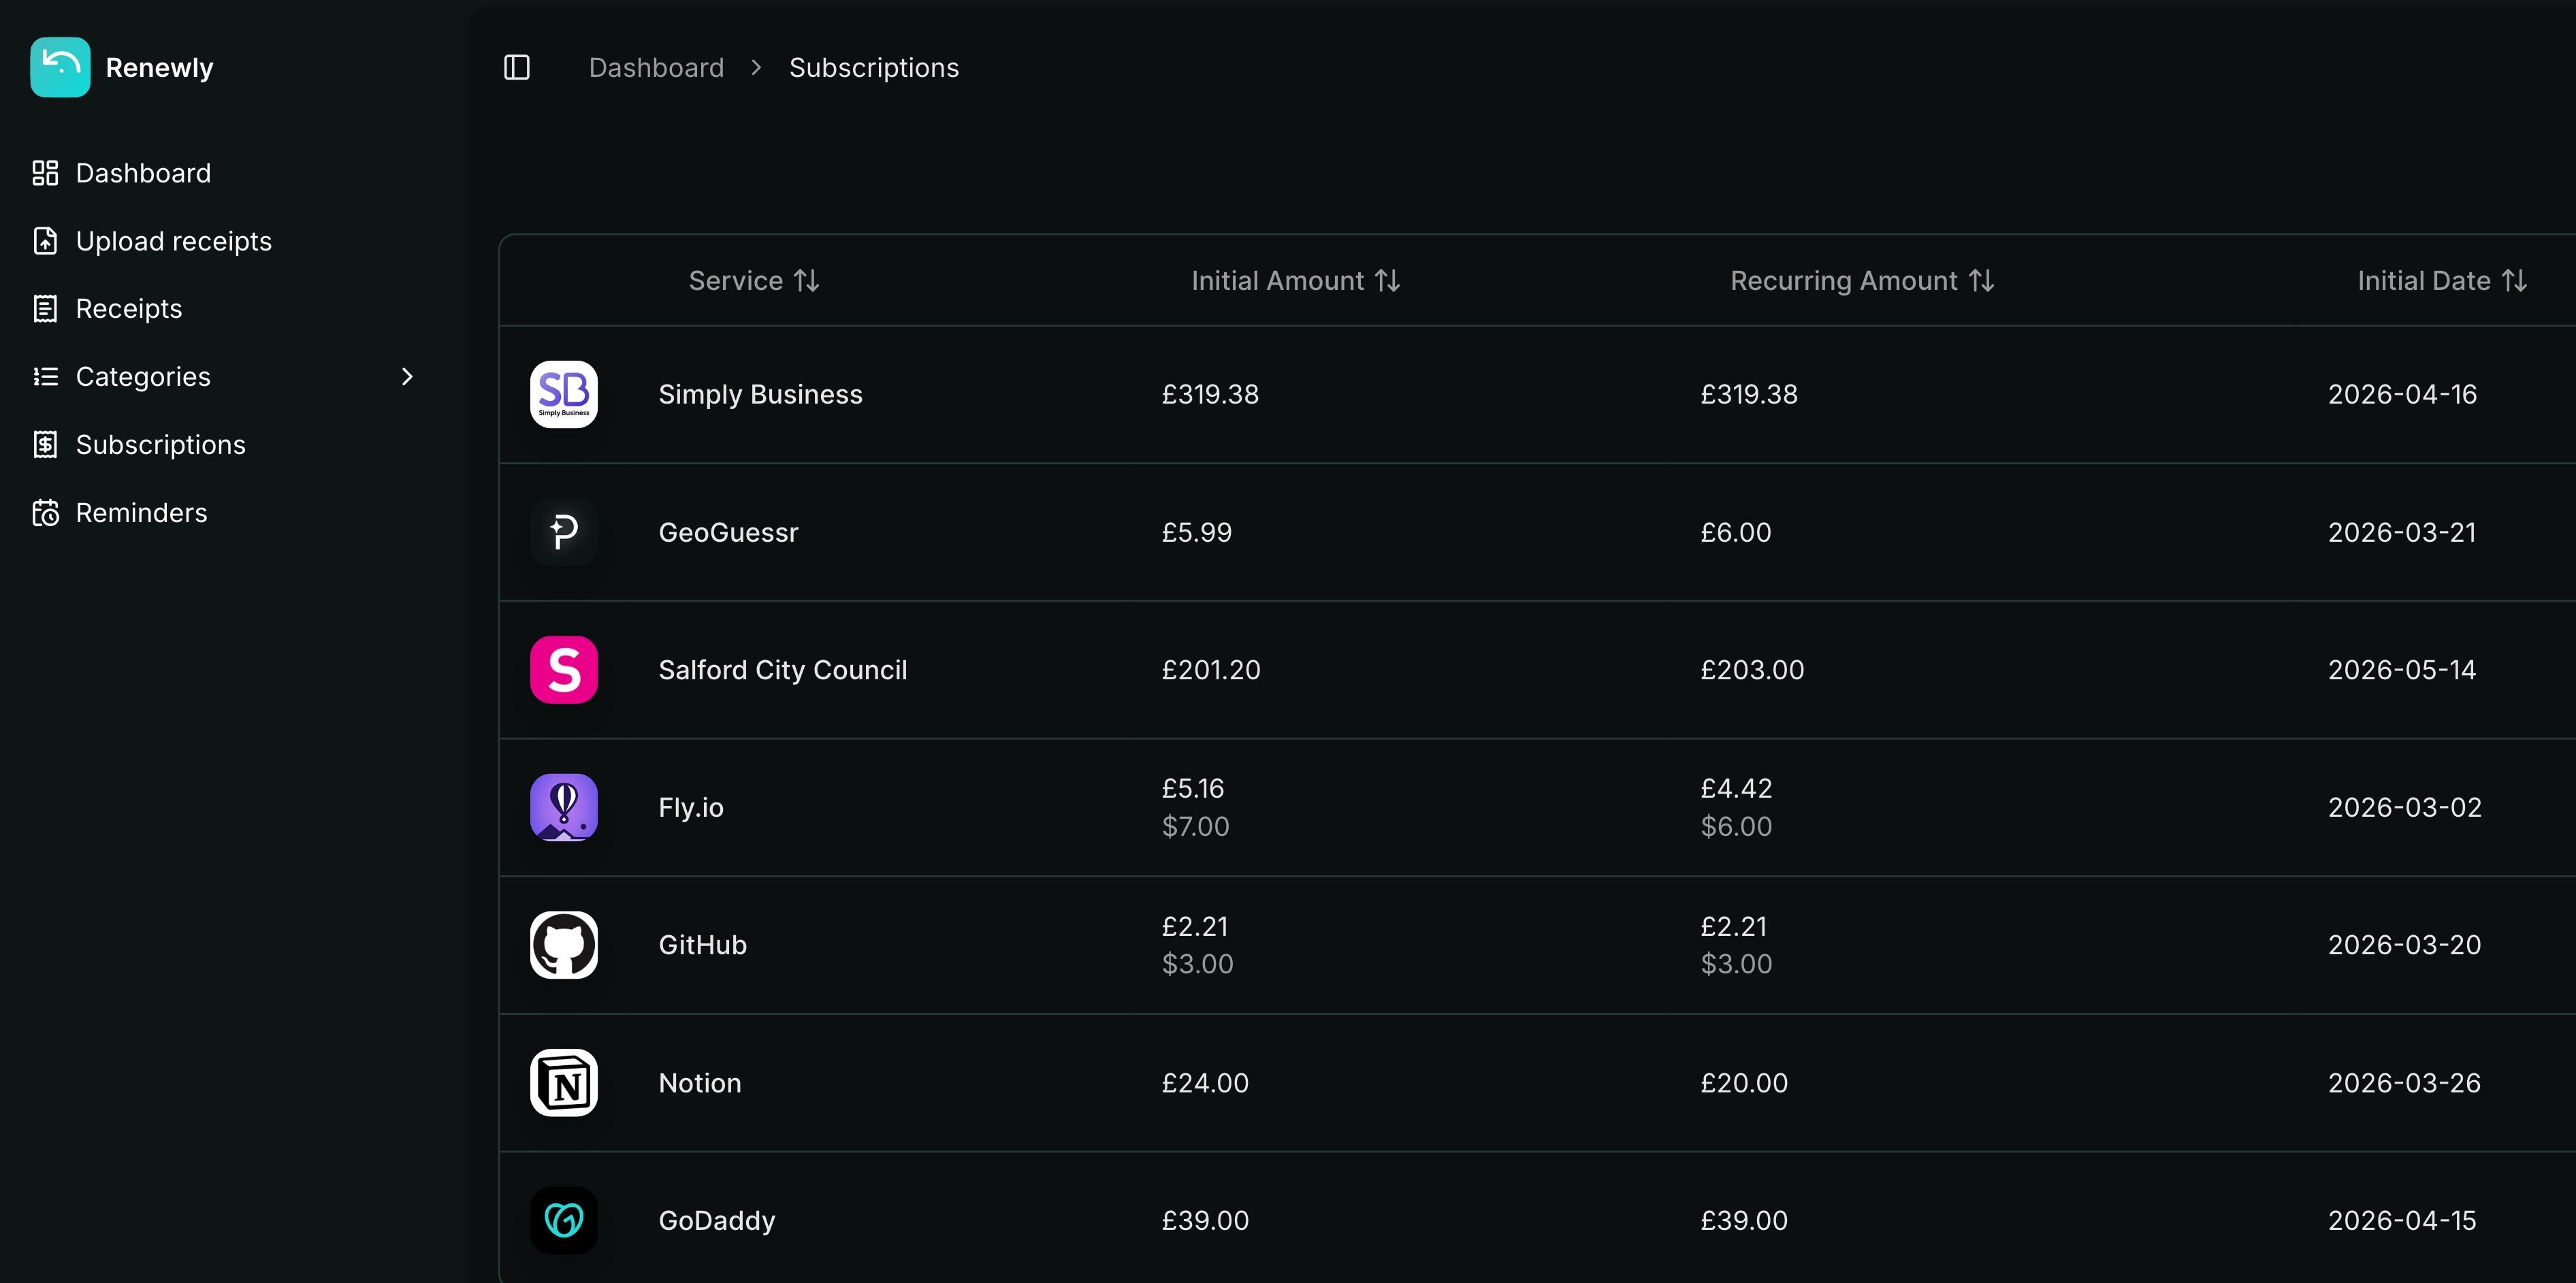The image size is (2576, 1283).
Task: Expand the Categories section
Action: click(407, 376)
